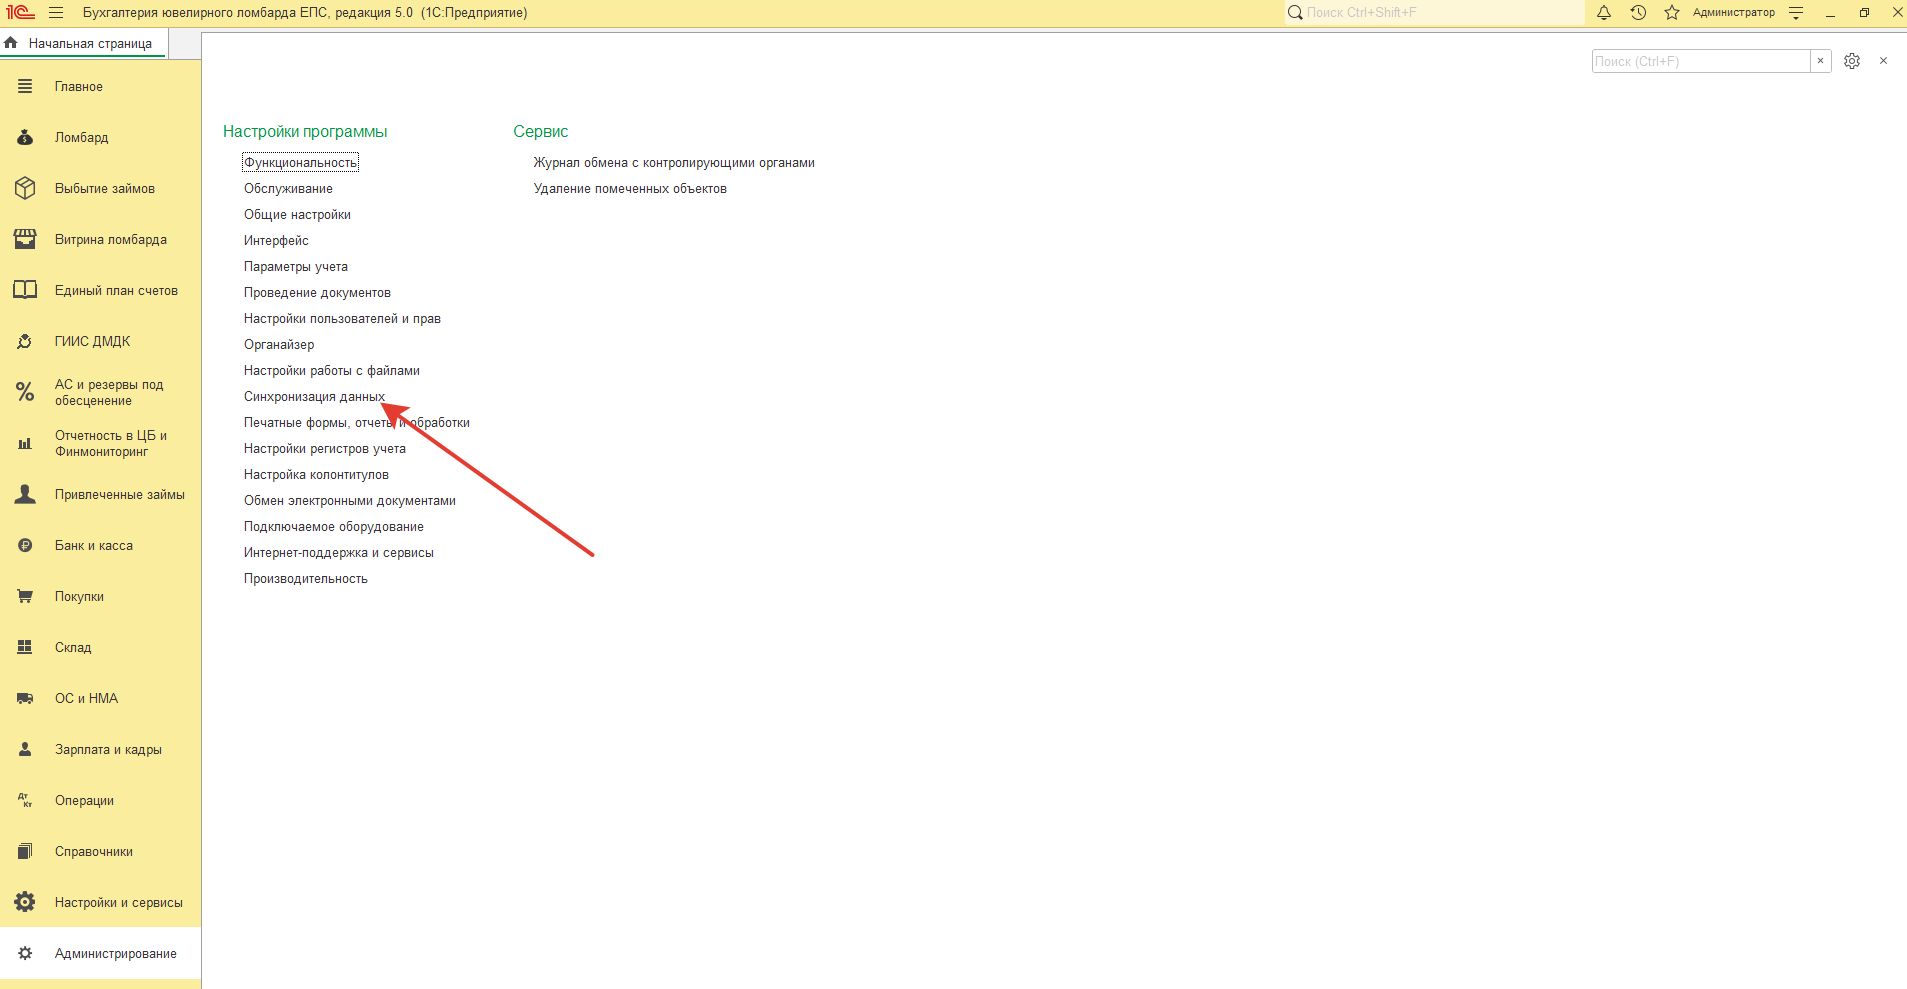Open Обмен электронными документами link

pos(350,501)
